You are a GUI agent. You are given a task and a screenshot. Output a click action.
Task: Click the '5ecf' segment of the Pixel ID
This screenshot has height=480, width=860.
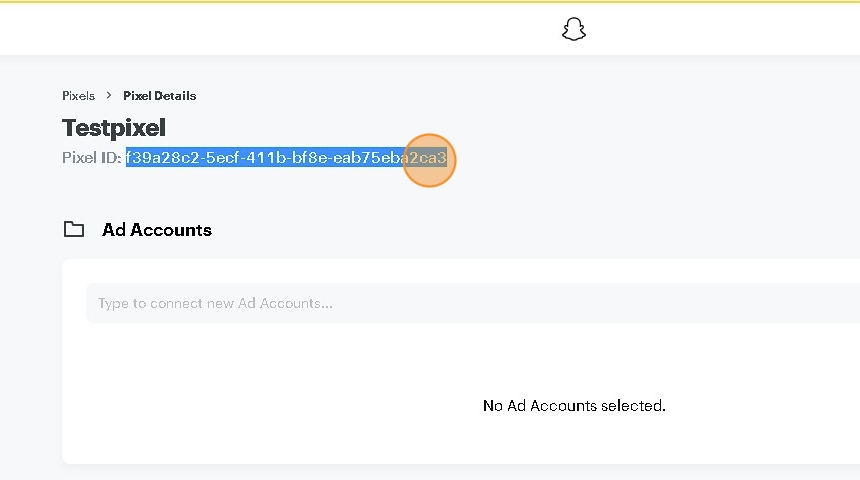pos(223,158)
